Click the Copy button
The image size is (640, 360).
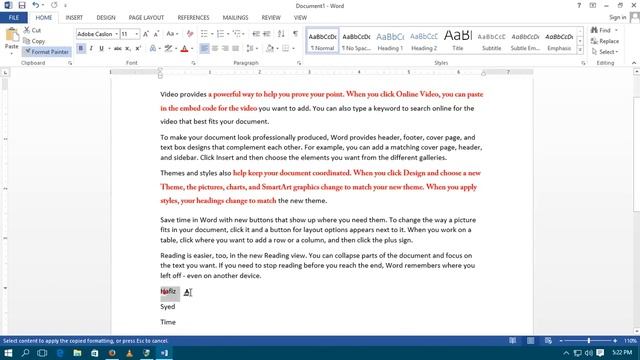(x=34, y=41)
